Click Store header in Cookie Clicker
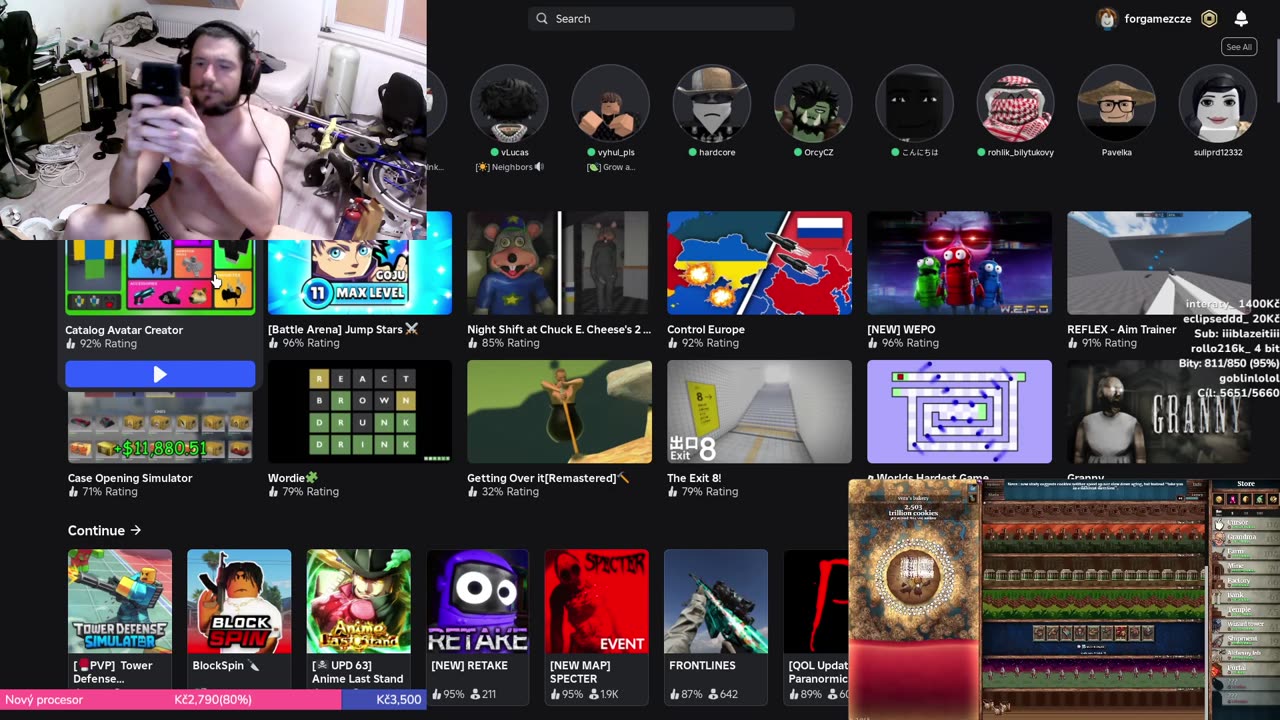The height and width of the screenshot is (720, 1280). pyautogui.click(x=1246, y=484)
